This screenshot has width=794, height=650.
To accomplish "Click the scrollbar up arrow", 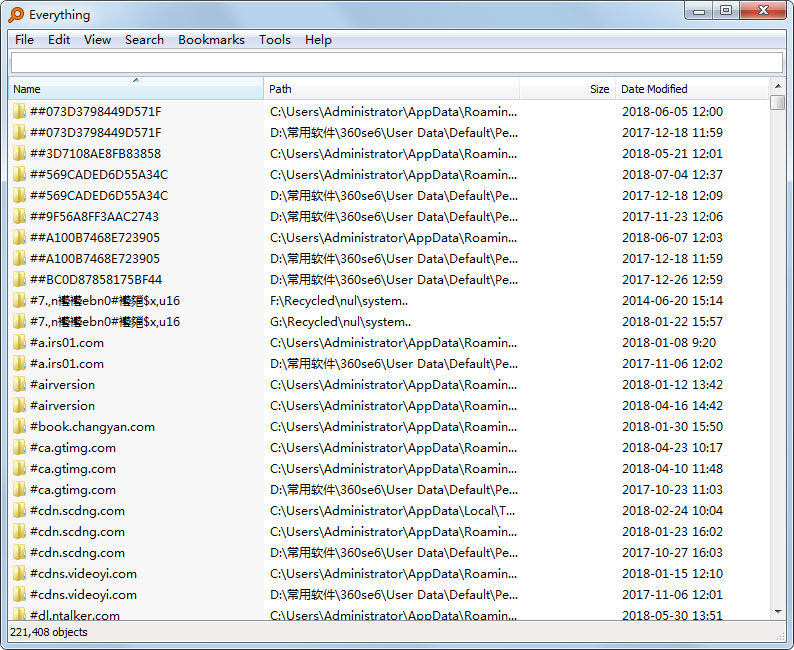I will (x=777, y=86).
